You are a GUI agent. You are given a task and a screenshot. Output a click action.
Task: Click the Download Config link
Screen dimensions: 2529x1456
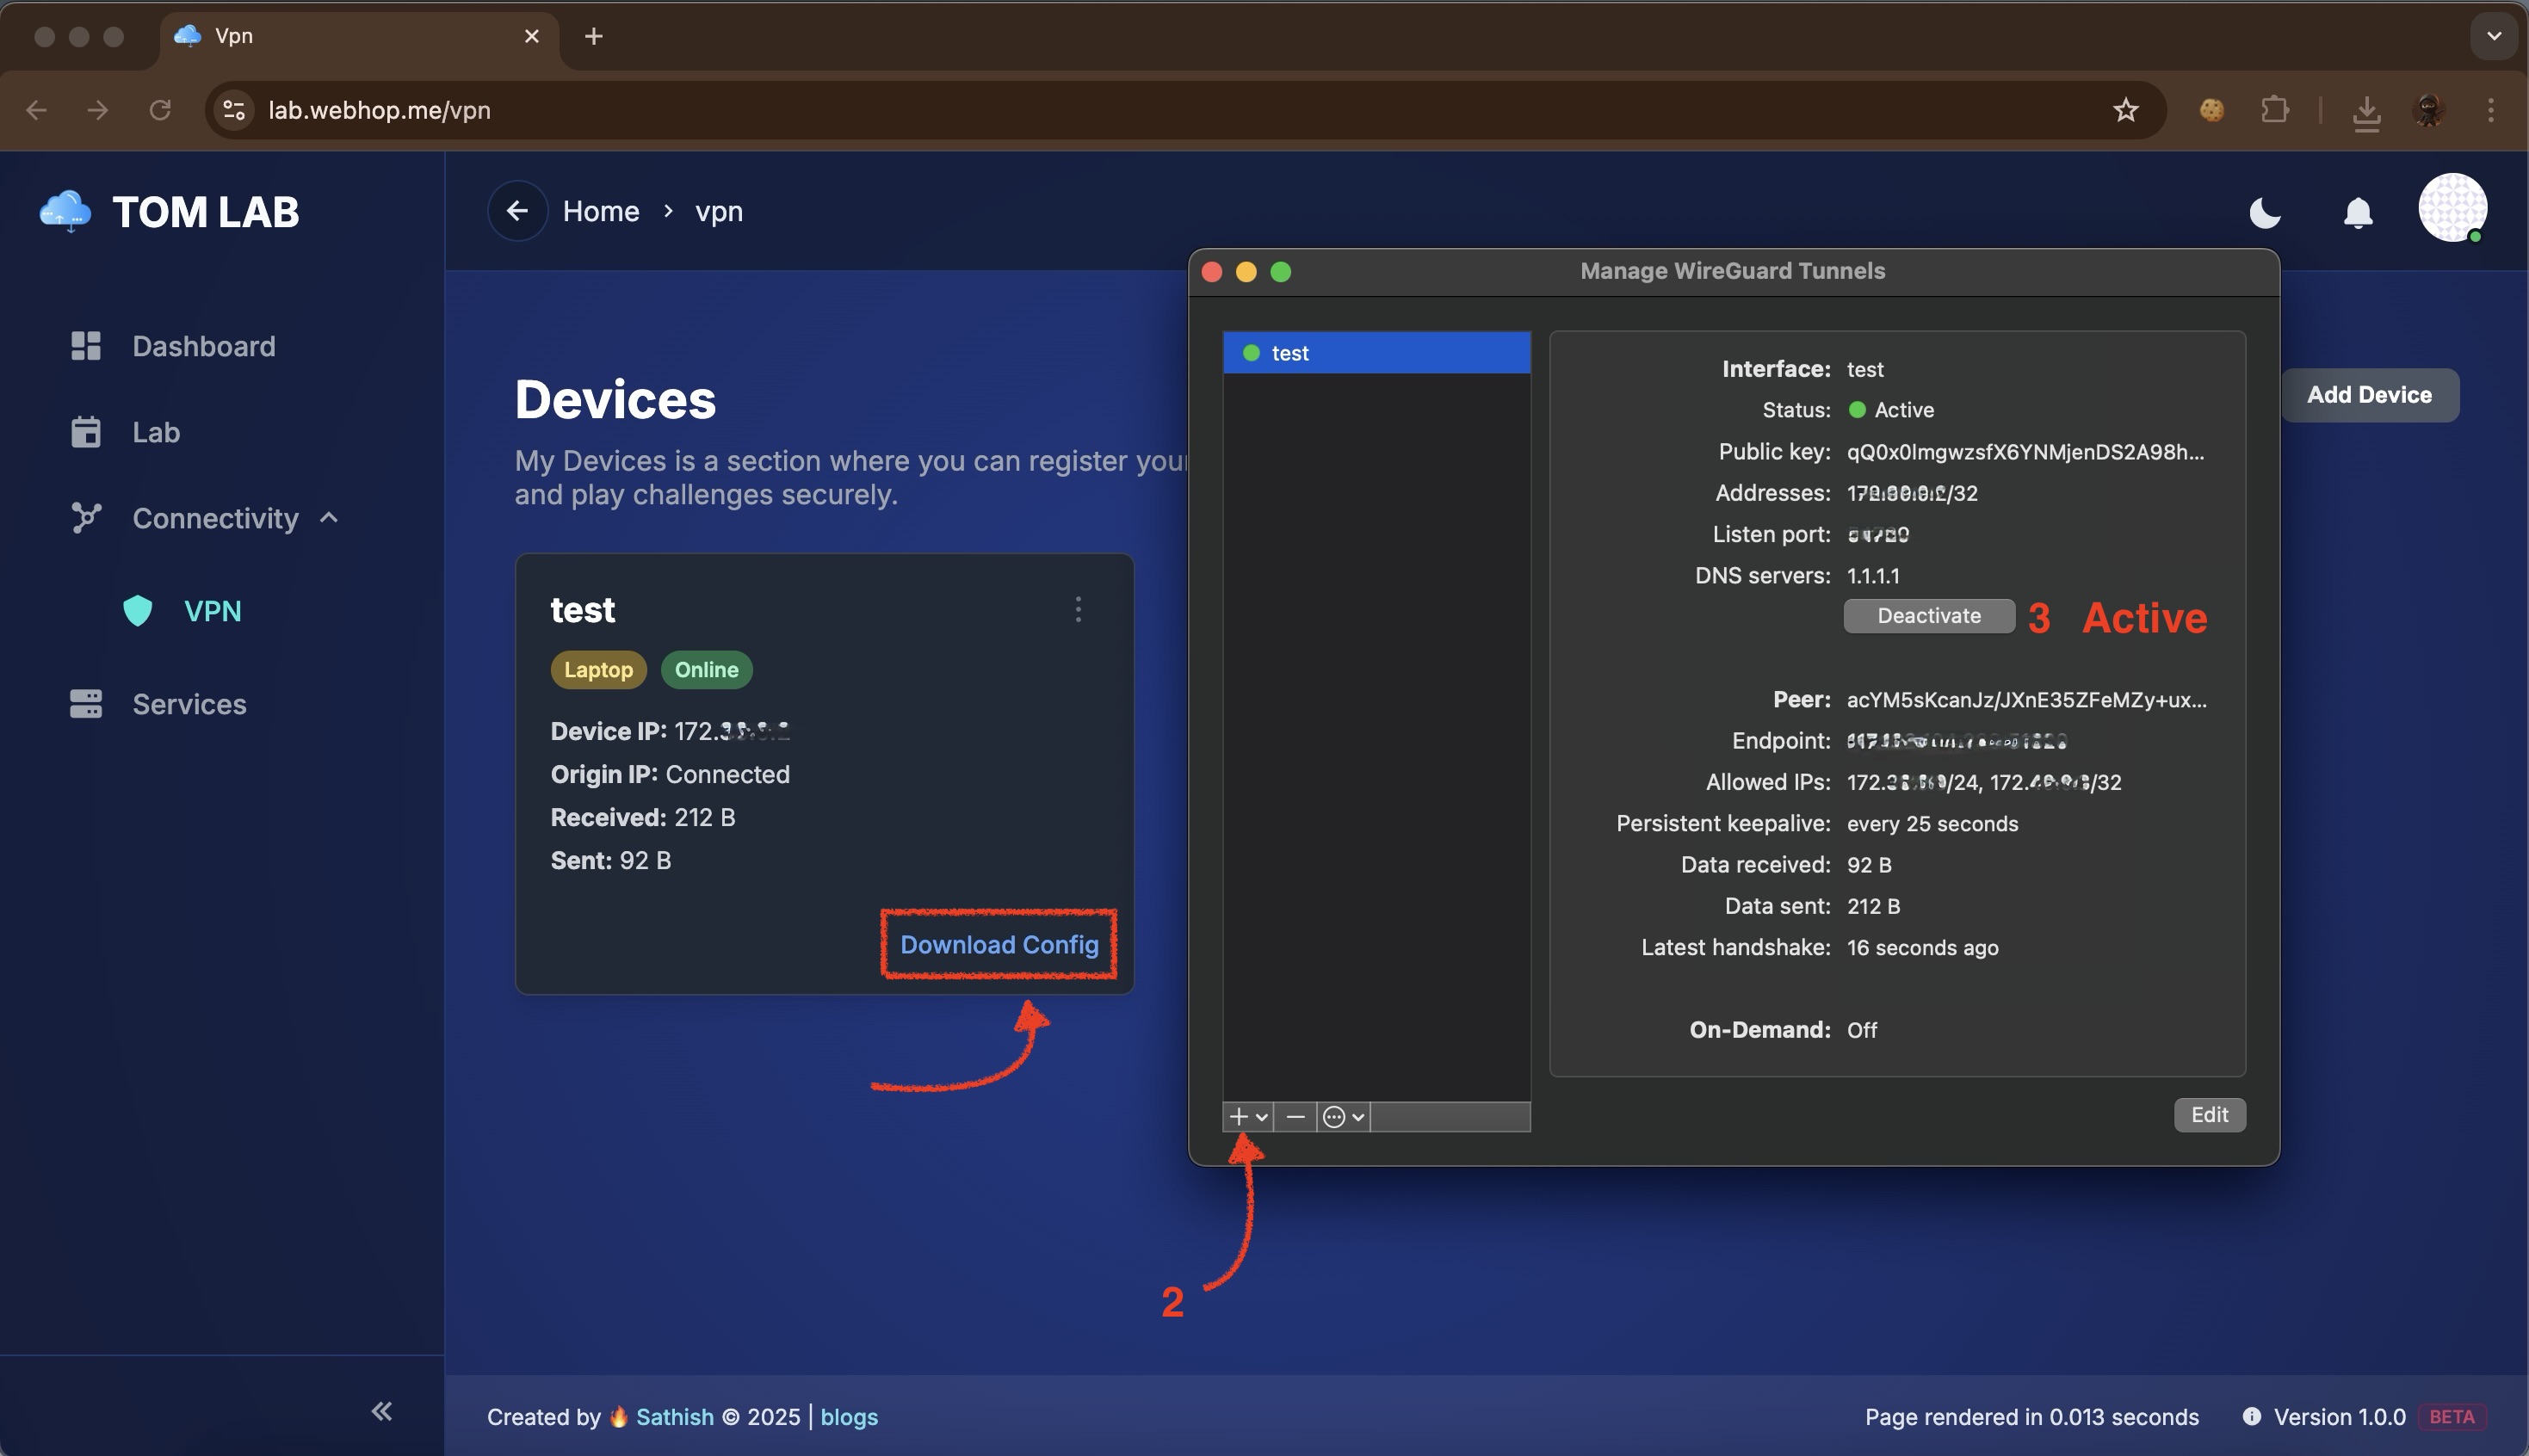coord(998,944)
